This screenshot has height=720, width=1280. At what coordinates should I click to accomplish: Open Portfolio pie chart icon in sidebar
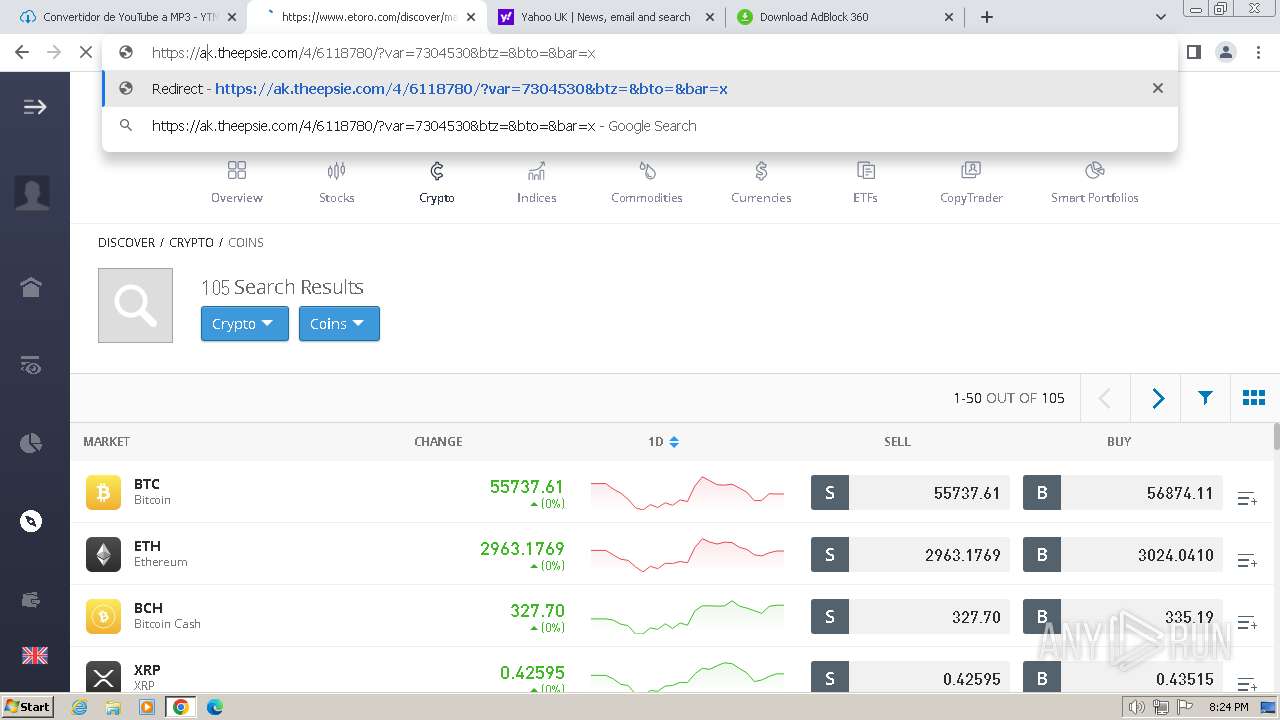(31, 443)
